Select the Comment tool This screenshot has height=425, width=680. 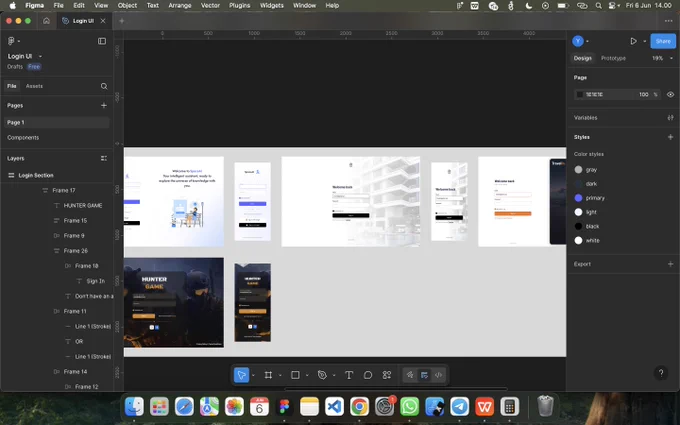point(368,375)
